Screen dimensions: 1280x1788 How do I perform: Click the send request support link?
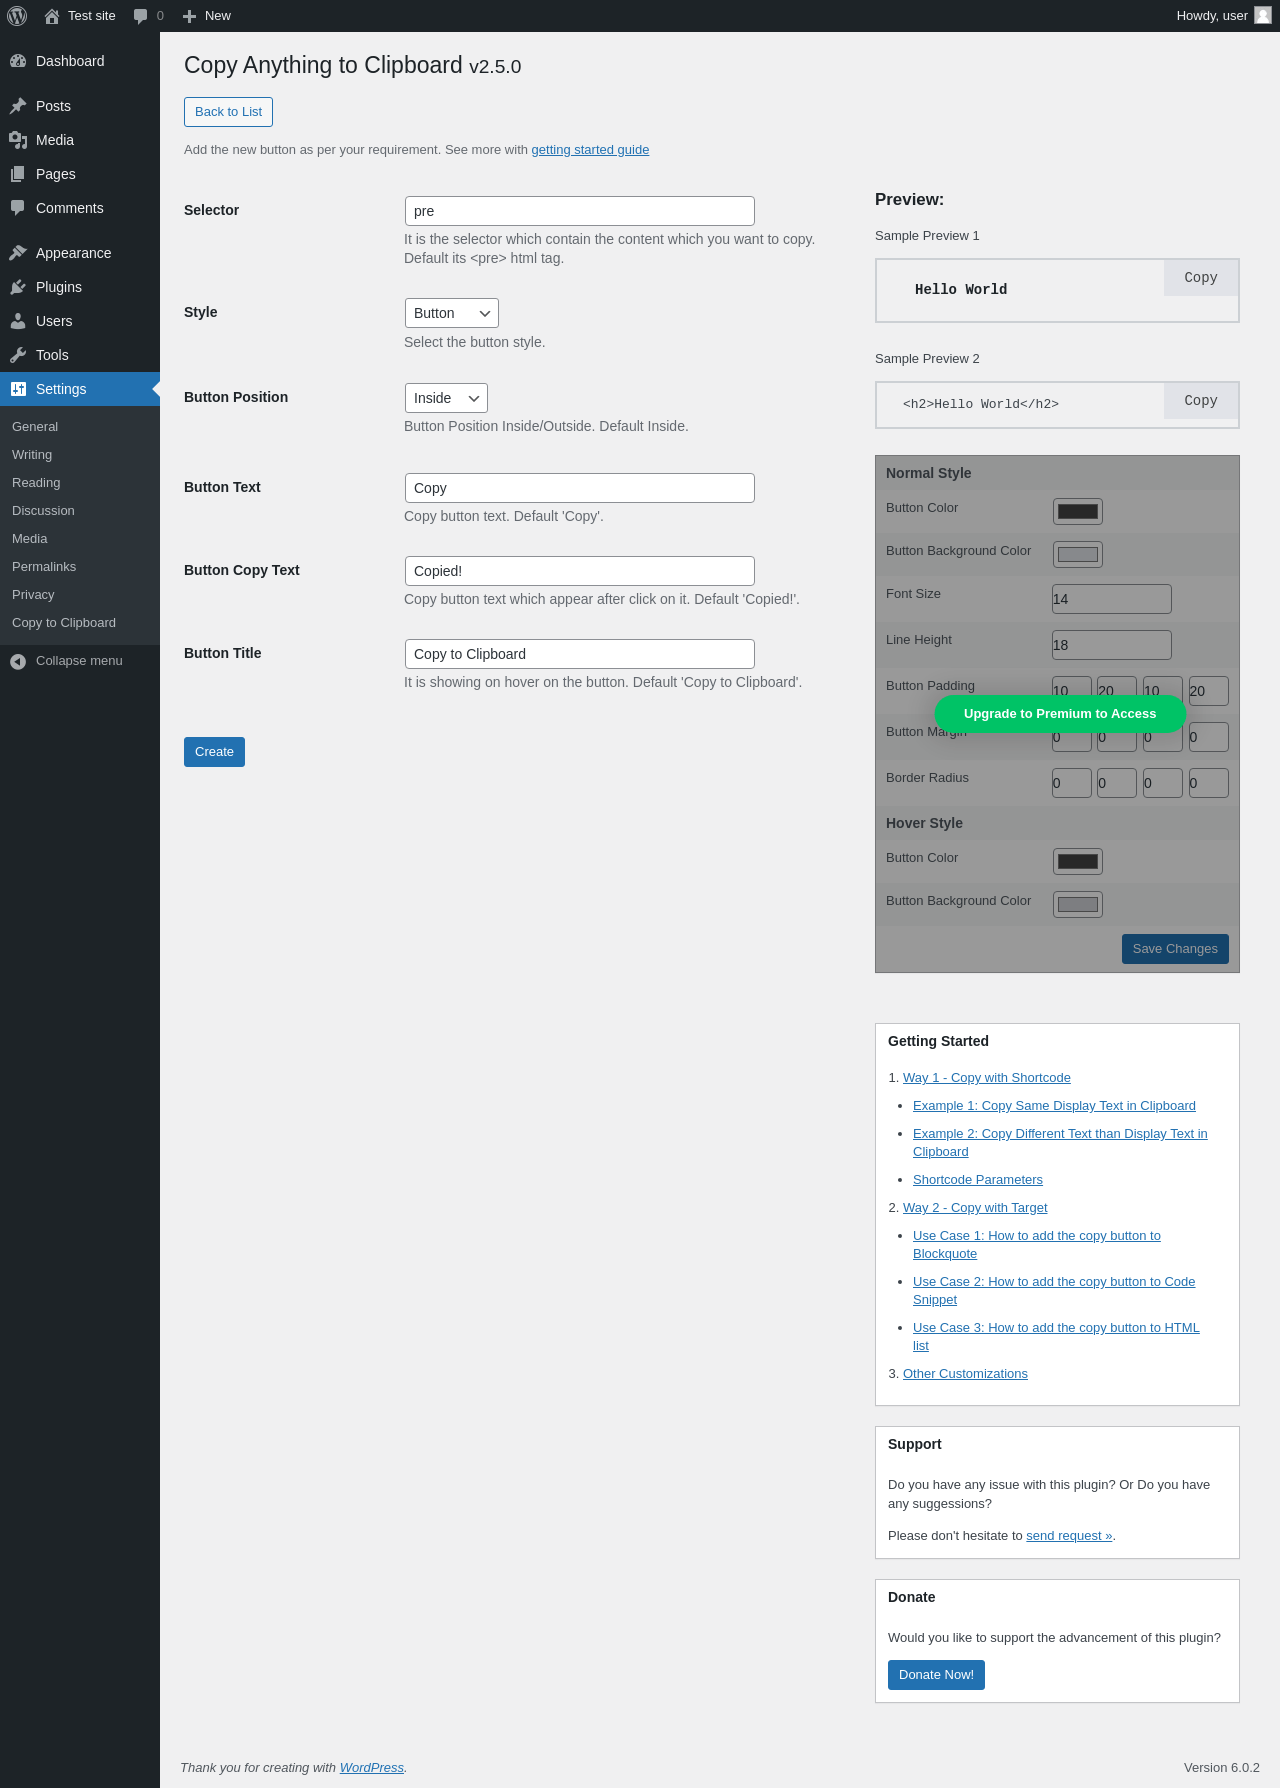[1069, 1536]
